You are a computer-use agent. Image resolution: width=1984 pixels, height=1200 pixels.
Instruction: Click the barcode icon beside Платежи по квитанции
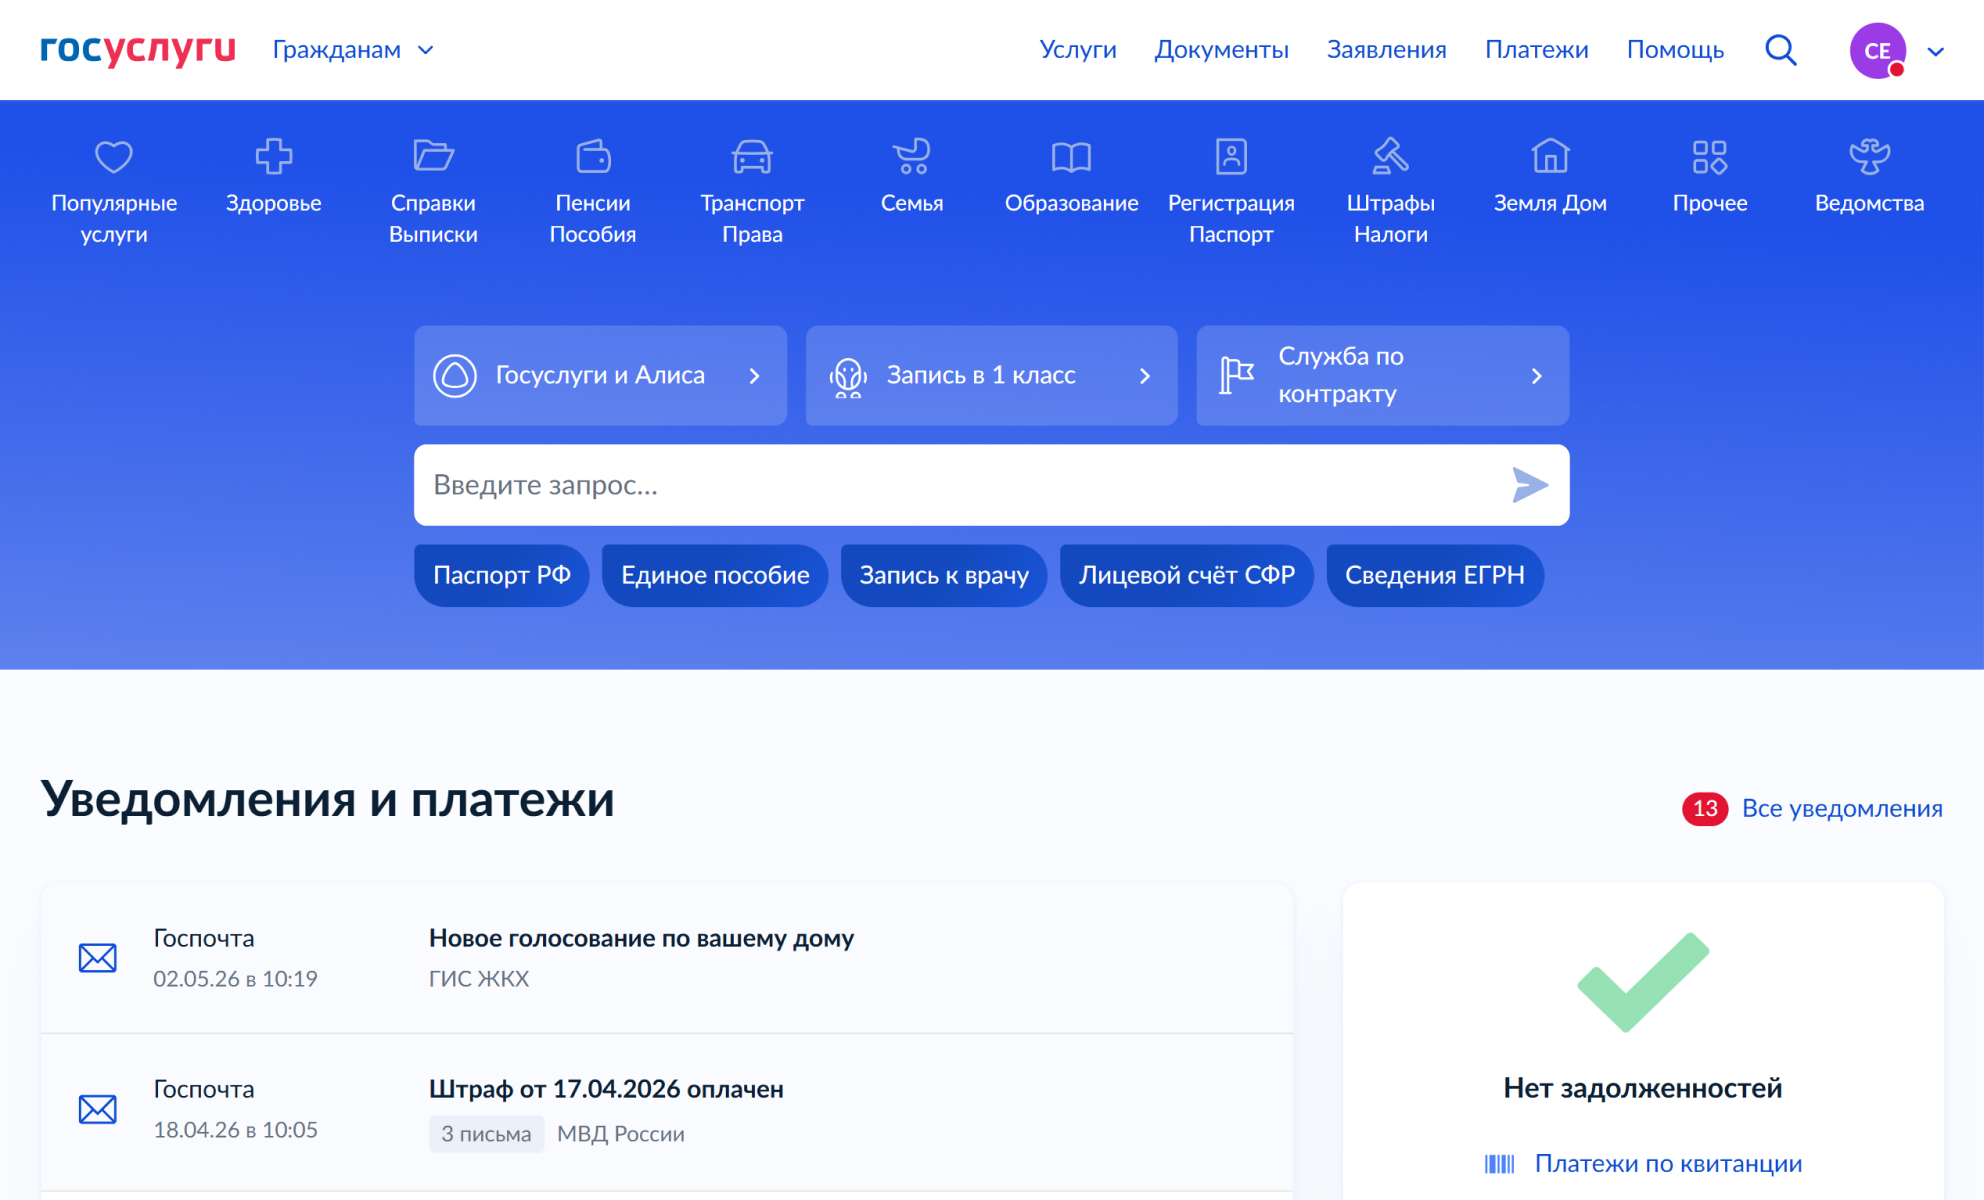tap(1499, 1164)
